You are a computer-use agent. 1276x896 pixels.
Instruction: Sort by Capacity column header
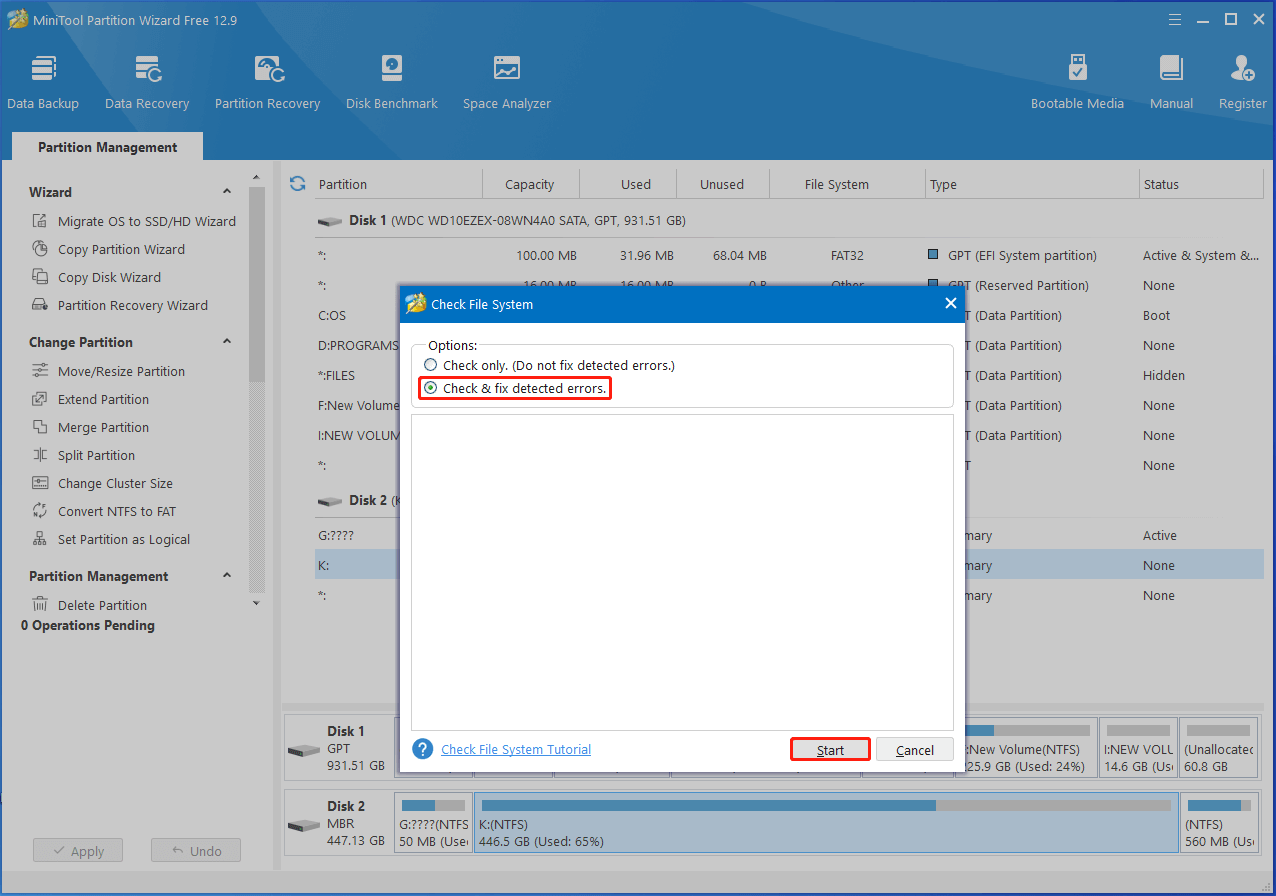click(x=530, y=184)
